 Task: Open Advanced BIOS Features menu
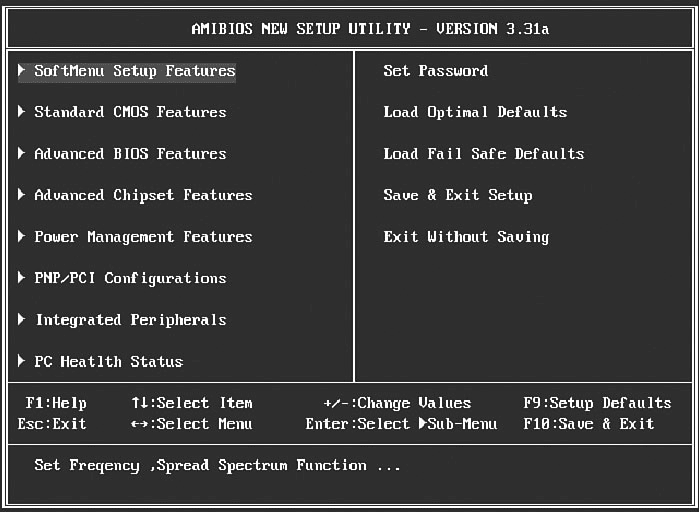tap(130, 154)
